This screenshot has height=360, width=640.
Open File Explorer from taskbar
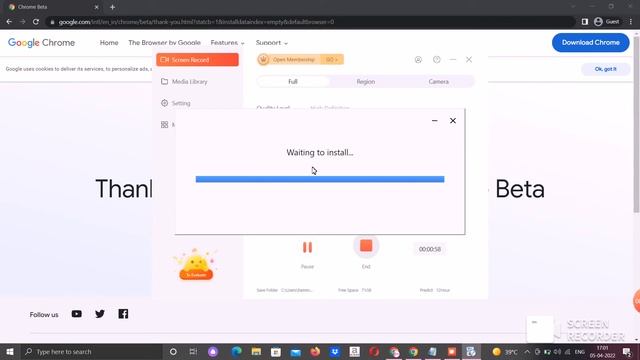[x=256, y=351]
